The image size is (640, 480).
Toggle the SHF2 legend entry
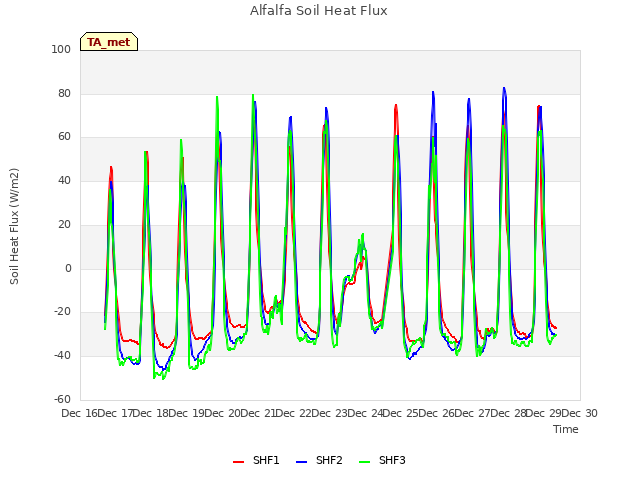coord(319,461)
